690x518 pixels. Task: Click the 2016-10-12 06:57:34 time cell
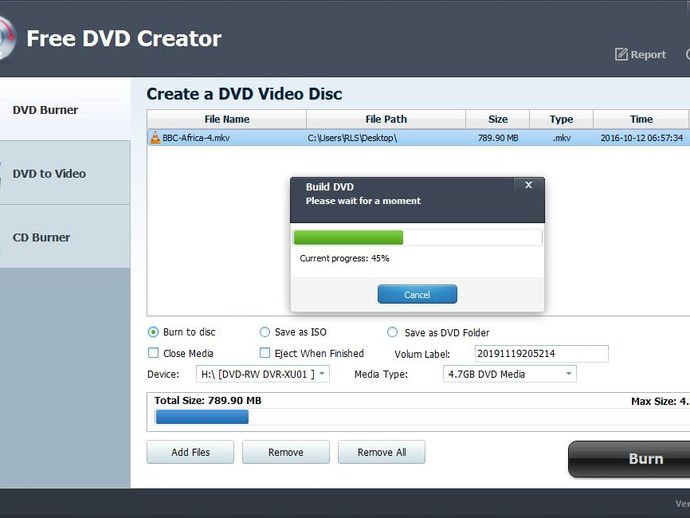(x=642, y=138)
